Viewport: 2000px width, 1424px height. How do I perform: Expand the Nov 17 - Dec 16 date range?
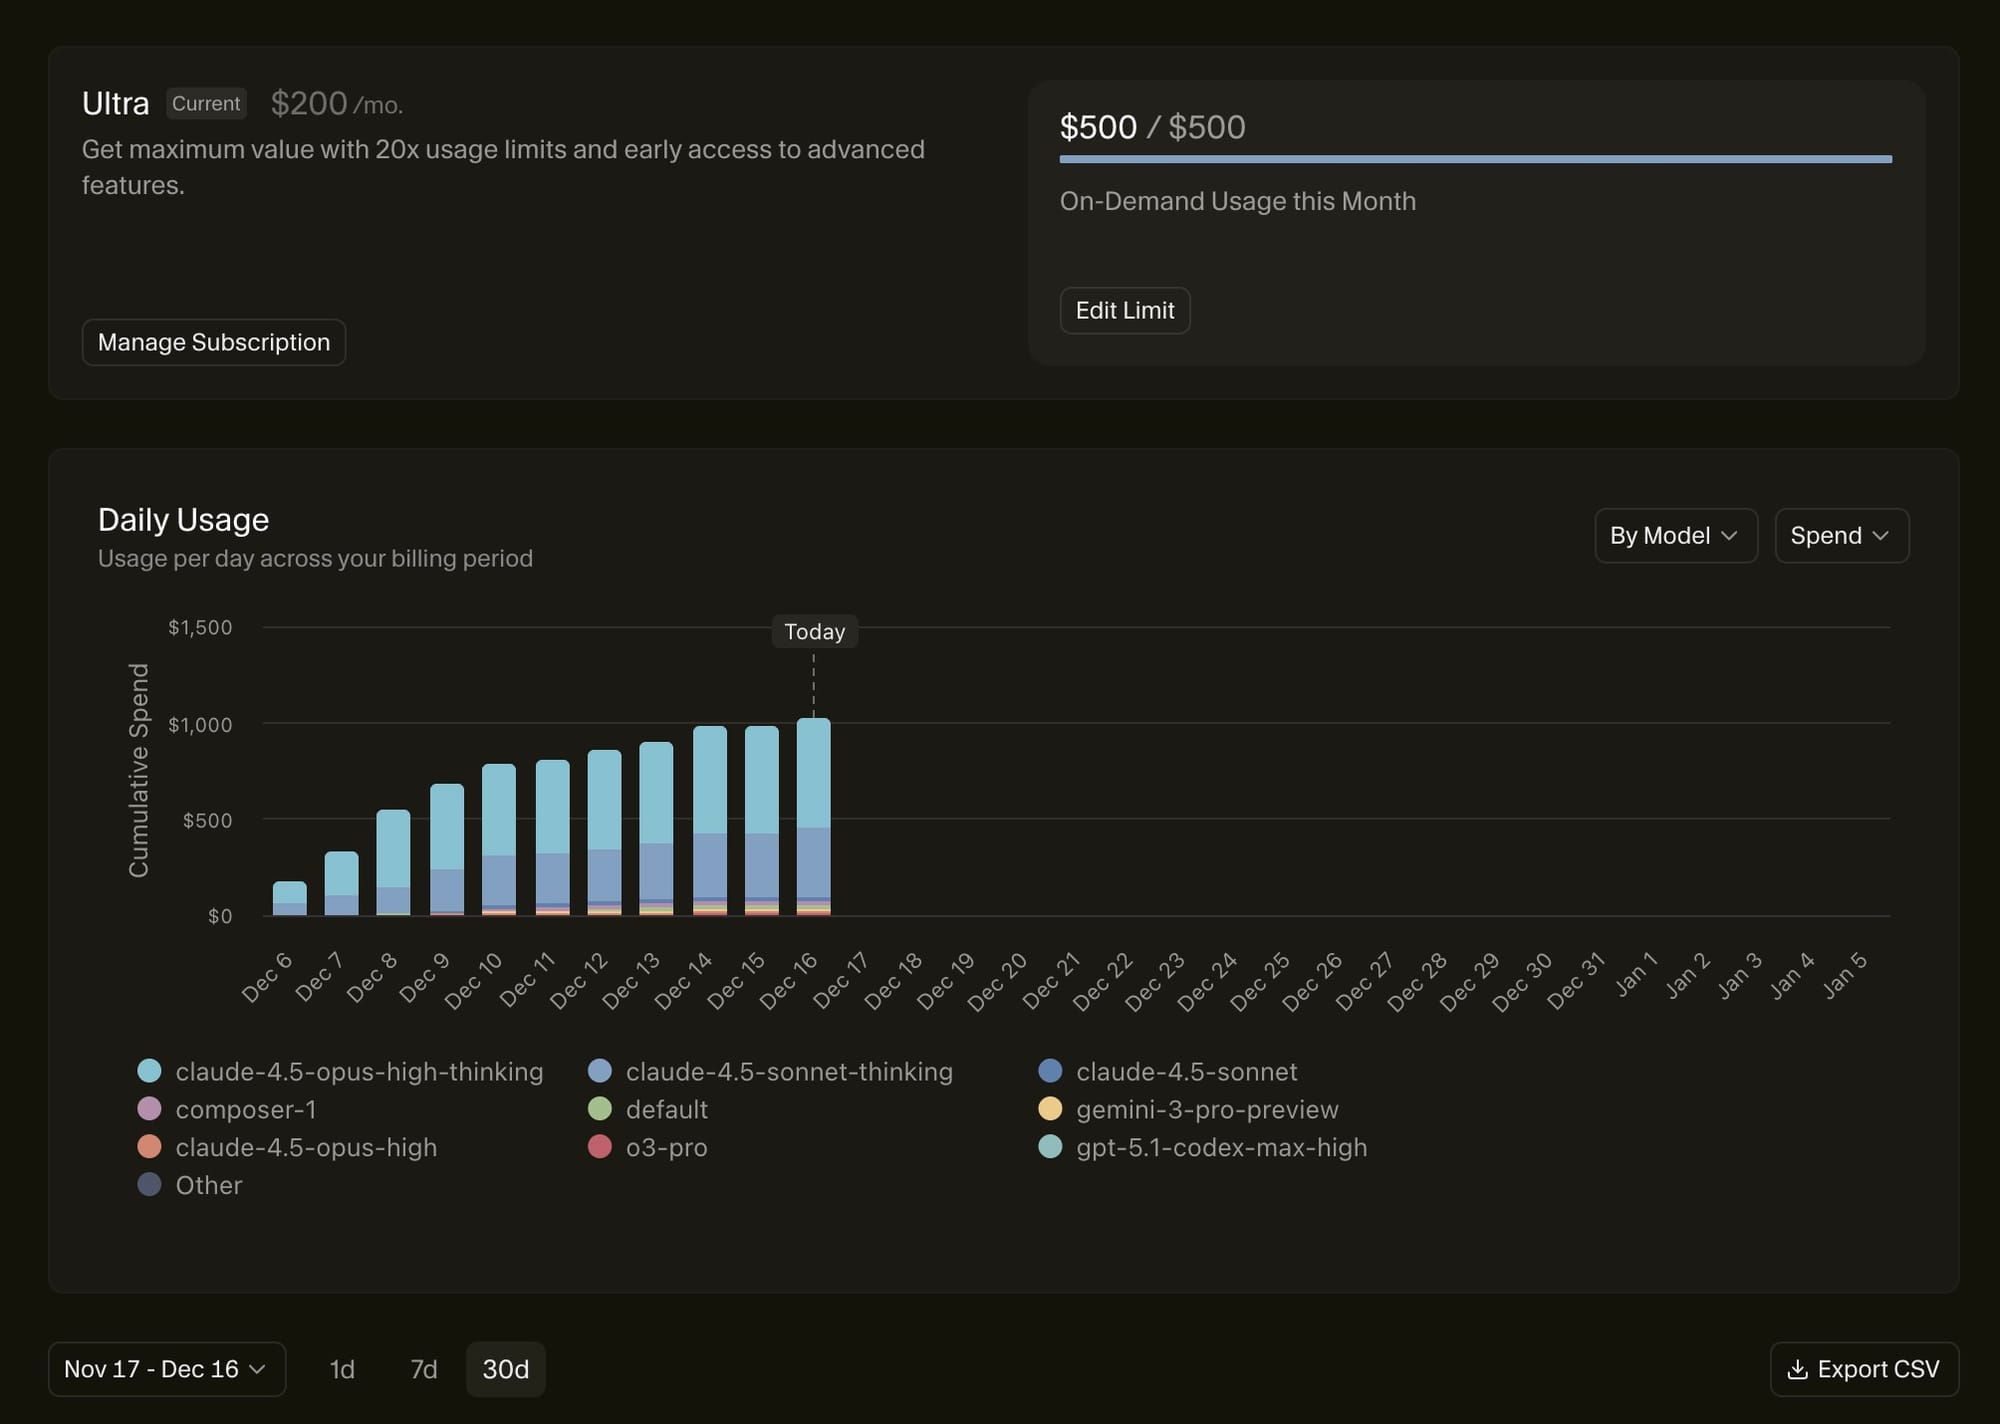click(x=166, y=1369)
